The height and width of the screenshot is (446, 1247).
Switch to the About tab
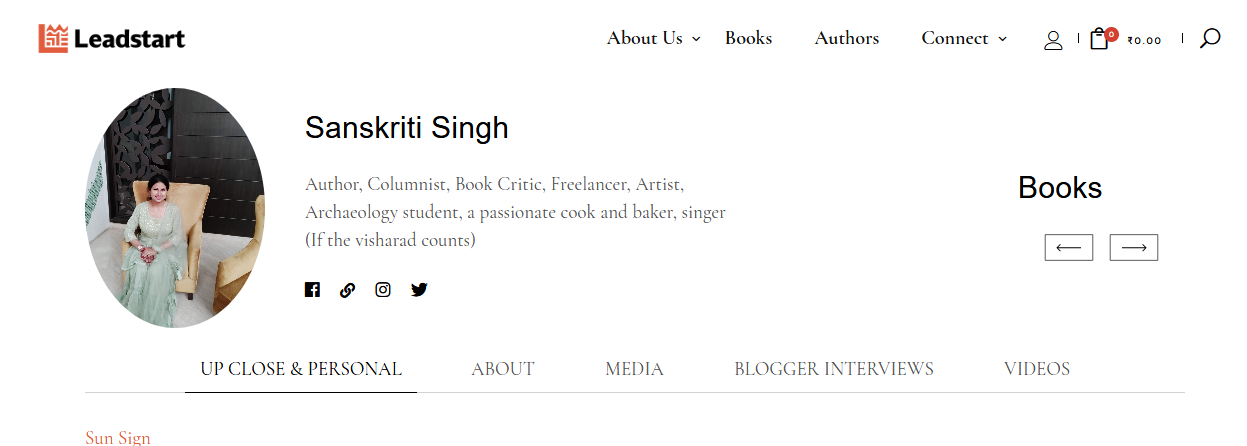503,369
